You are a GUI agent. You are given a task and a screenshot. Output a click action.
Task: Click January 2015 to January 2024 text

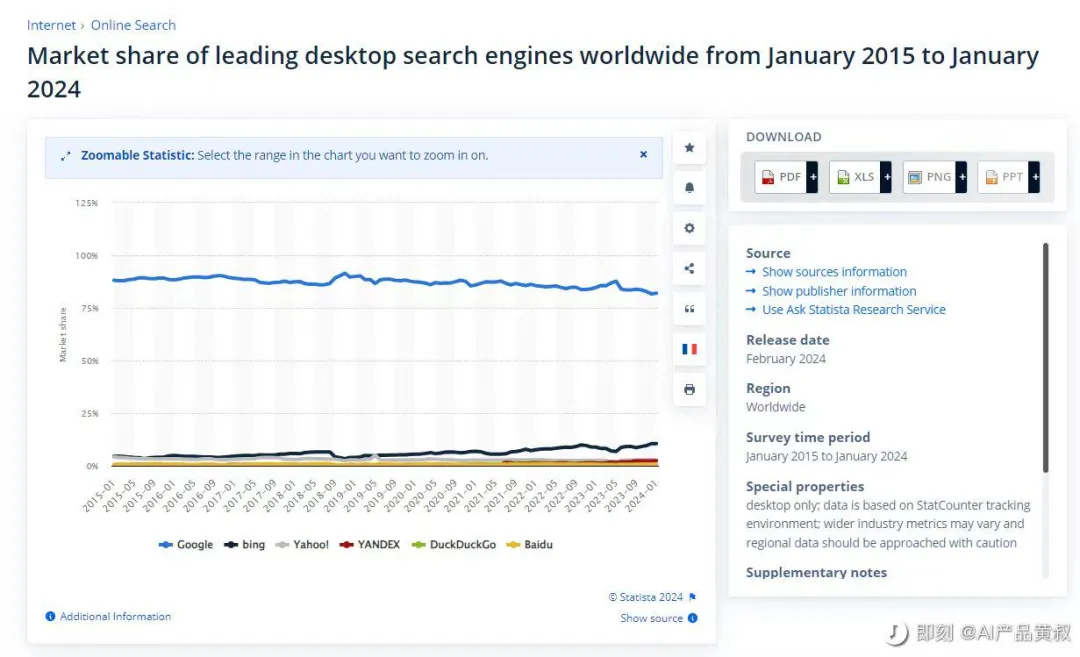click(827, 457)
